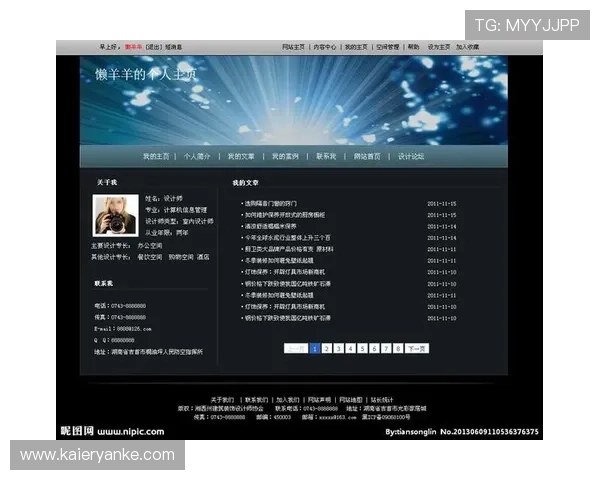Go to page 2 of articles
The height and width of the screenshot is (480, 600).
coord(326,348)
